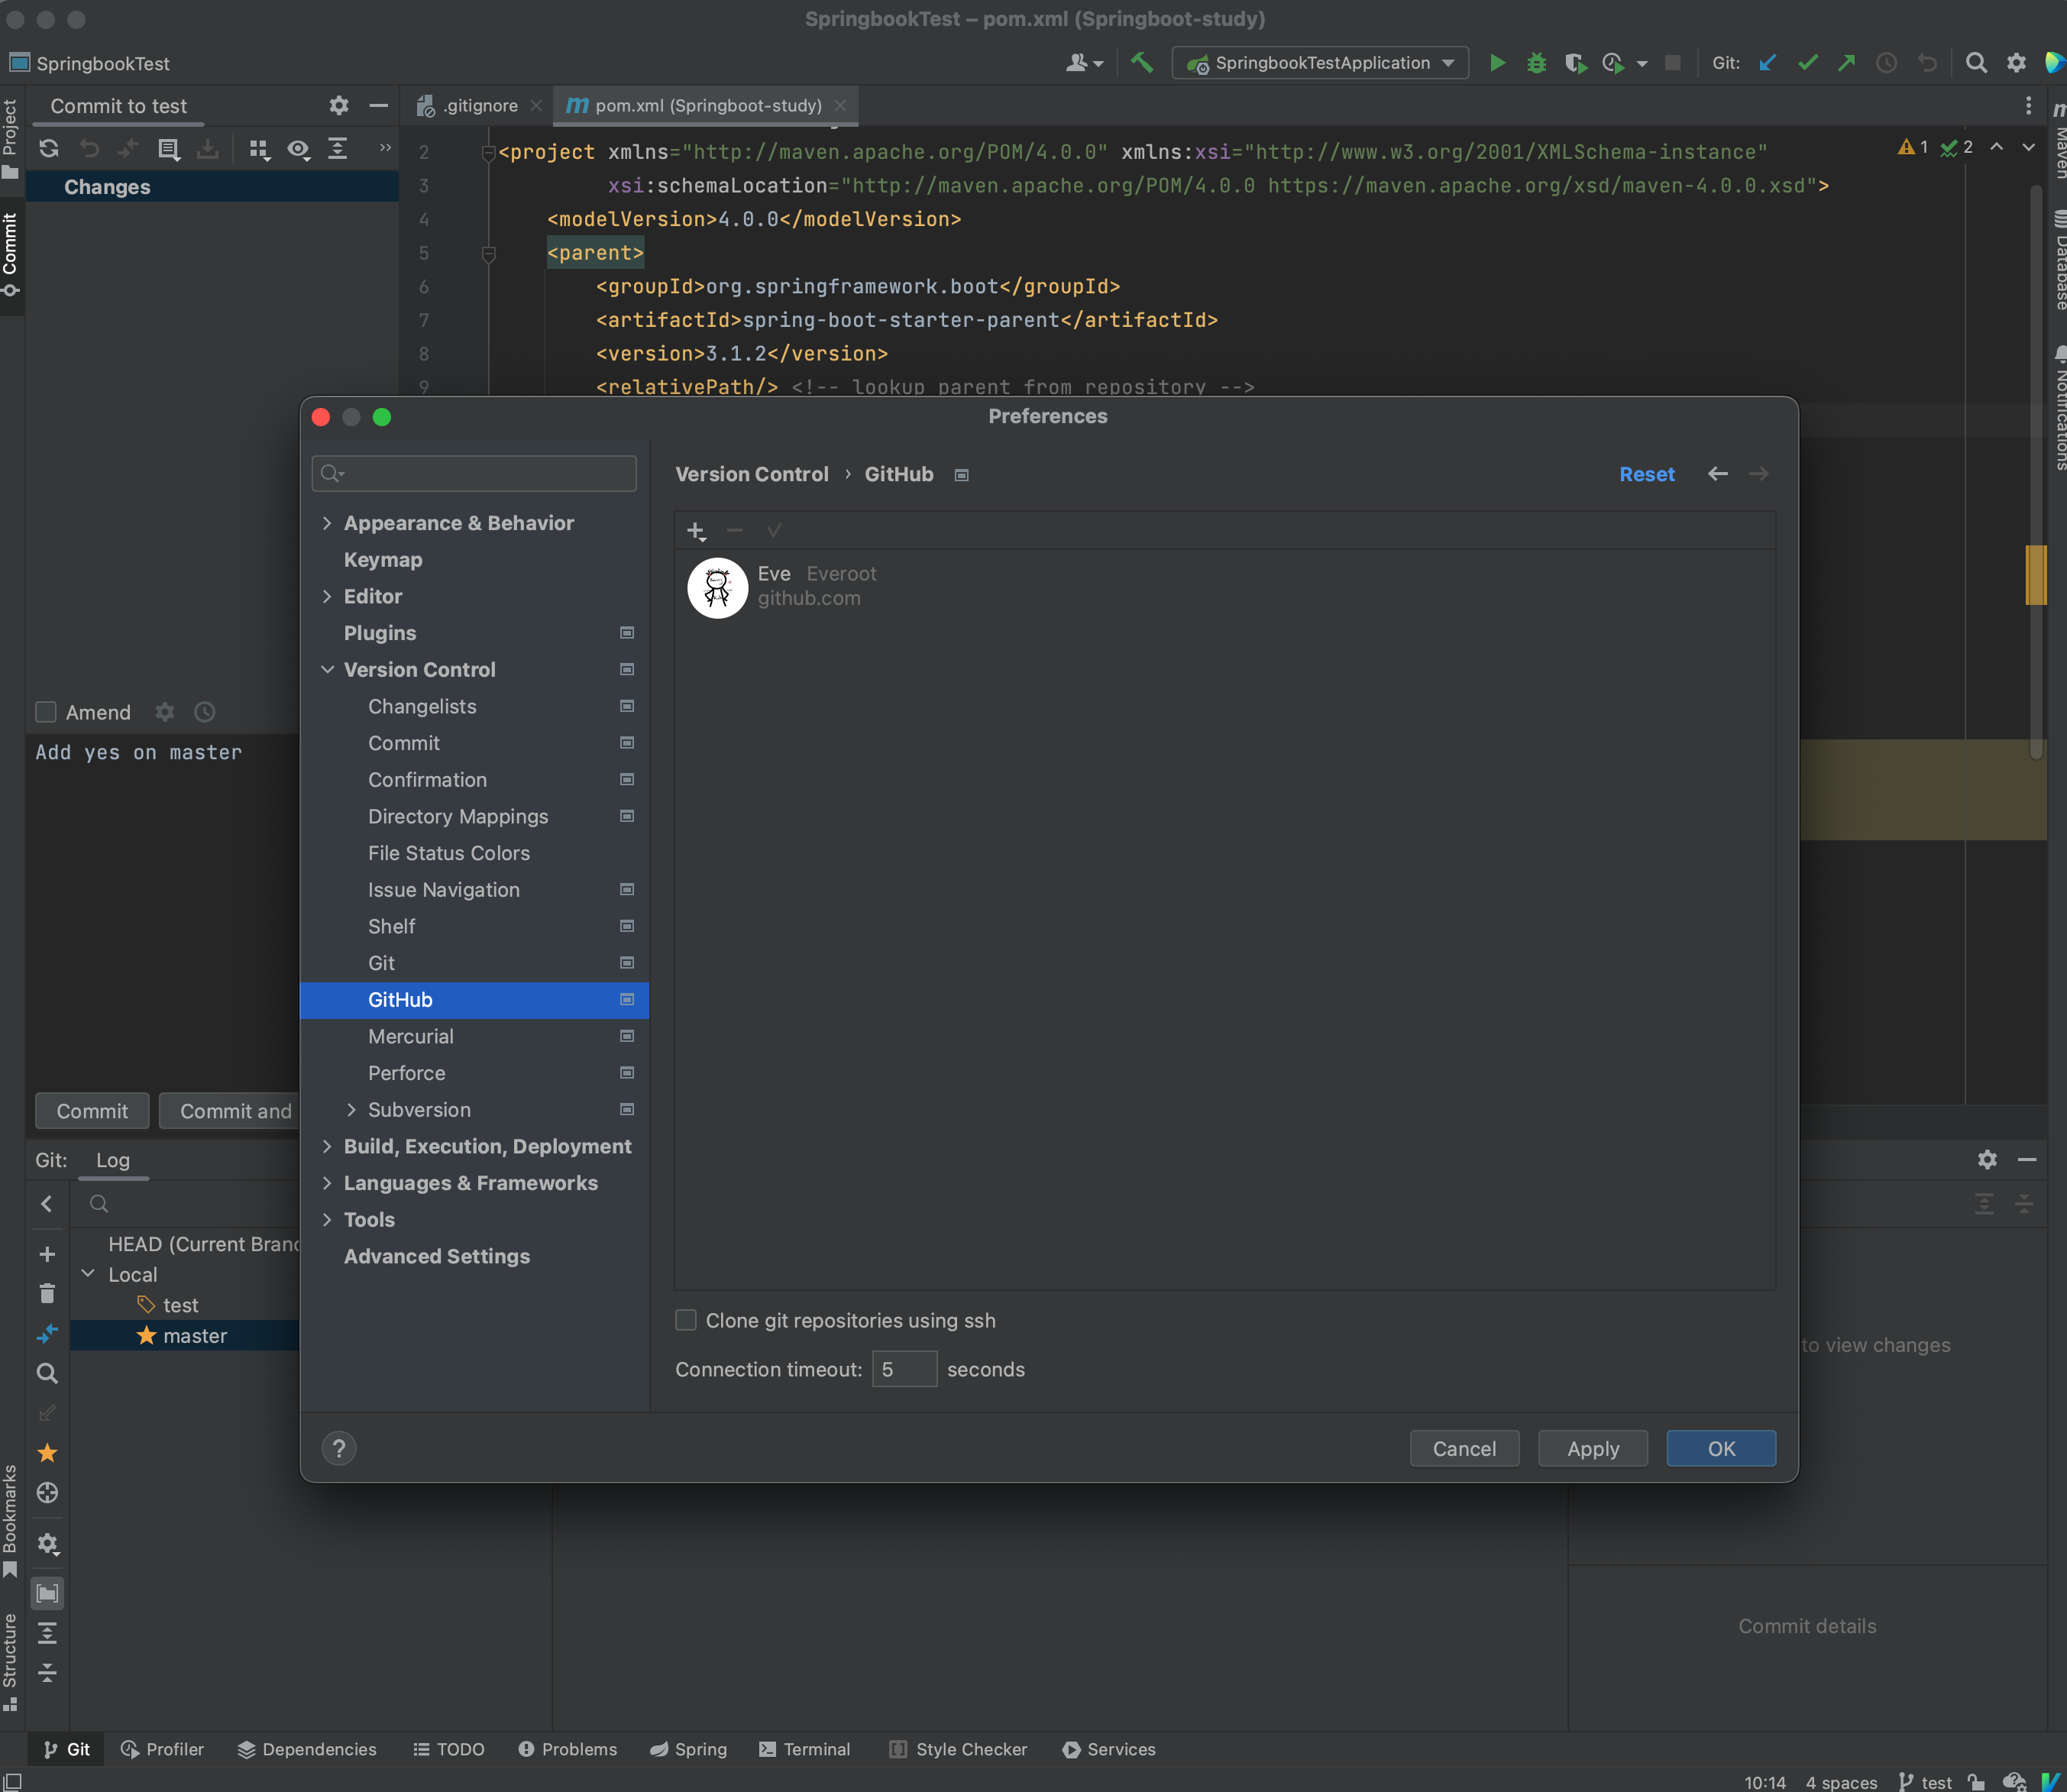Click the Git Log settings gear icon

[1987, 1159]
